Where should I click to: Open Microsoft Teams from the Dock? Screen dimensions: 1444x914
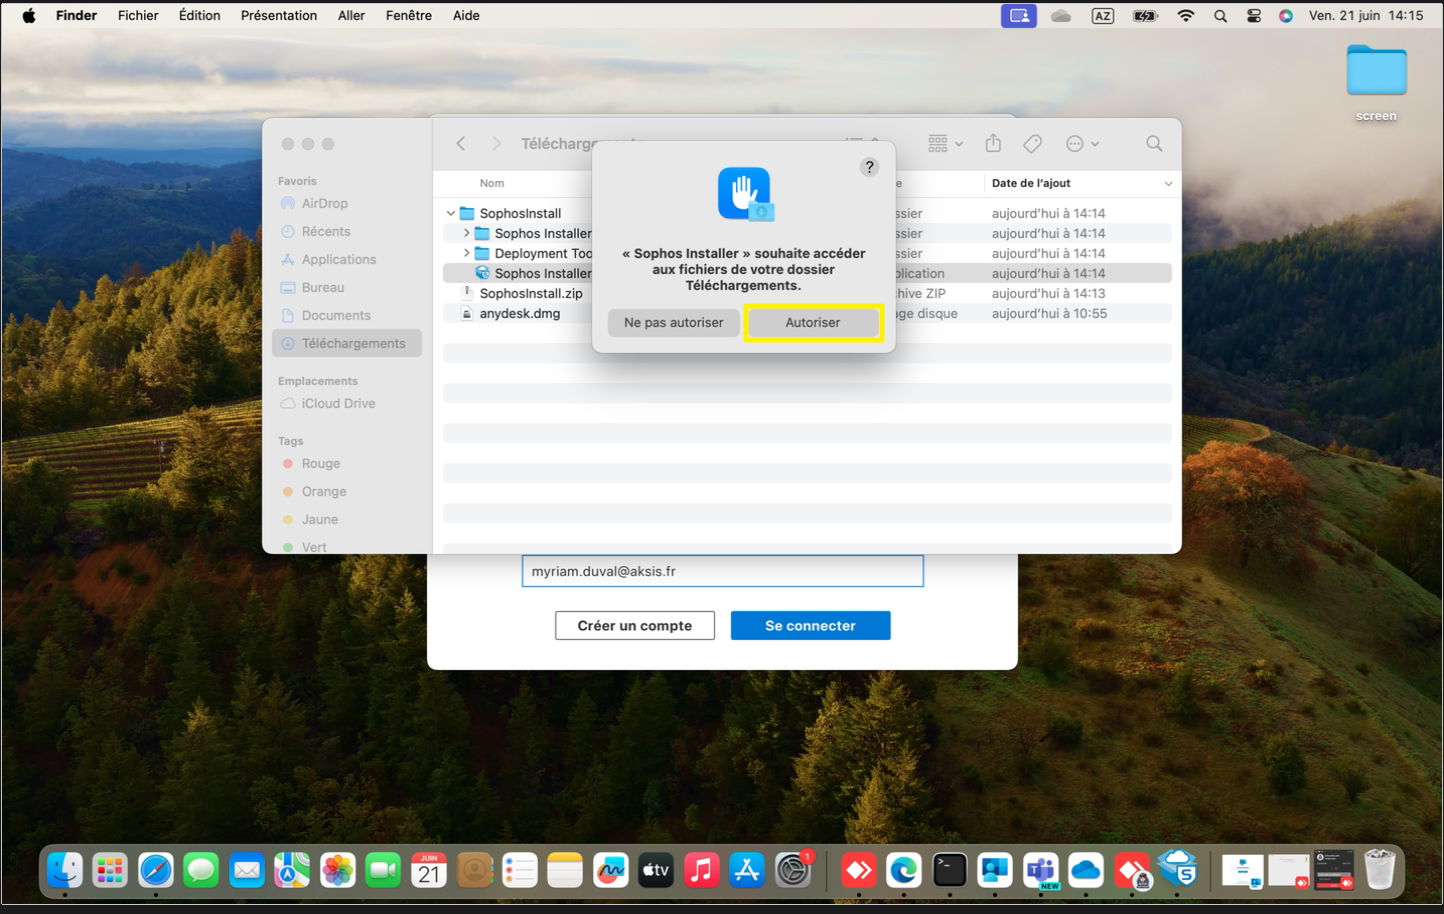pyautogui.click(x=1040, y=871)
